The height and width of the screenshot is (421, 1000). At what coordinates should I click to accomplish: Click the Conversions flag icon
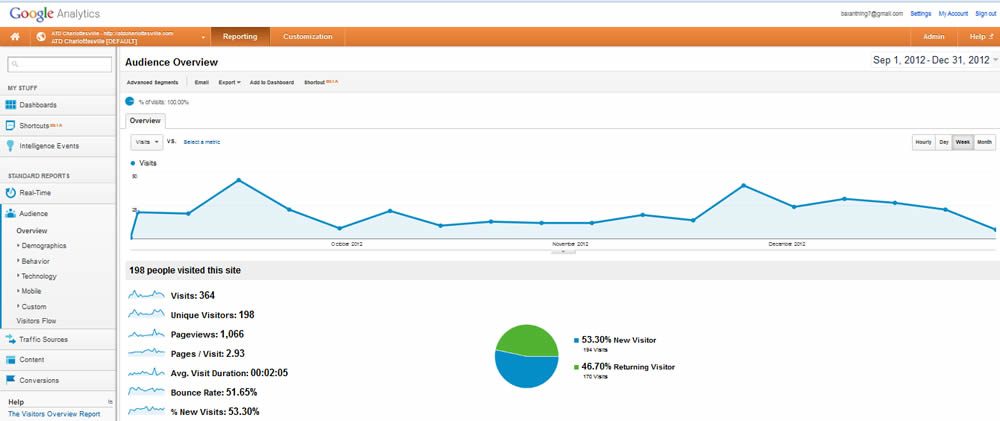click(11, 380)
